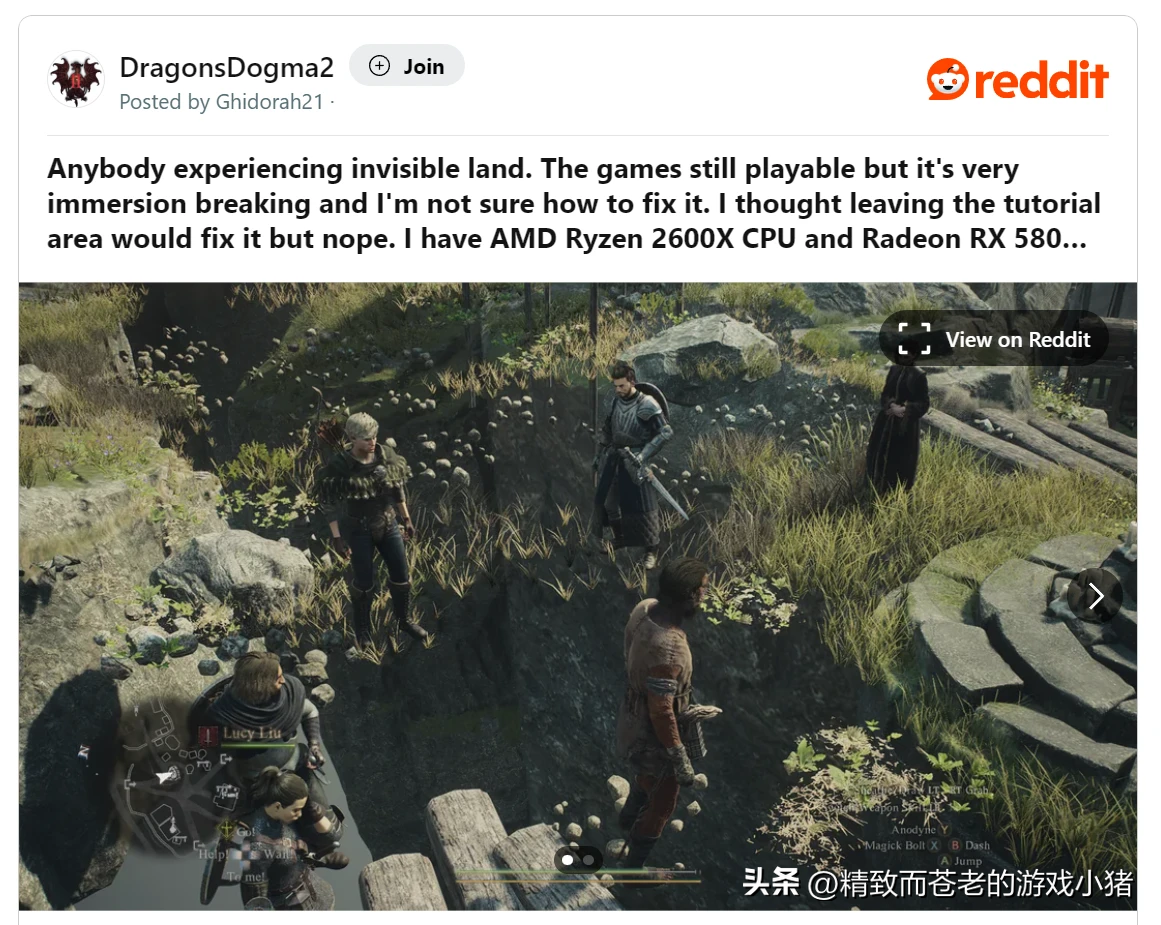Image resolution: width=1161 pixels, height=925 pixels.
Task: Open the post title about invisible land
Action: pyautogui.click(x=574, y=204)
